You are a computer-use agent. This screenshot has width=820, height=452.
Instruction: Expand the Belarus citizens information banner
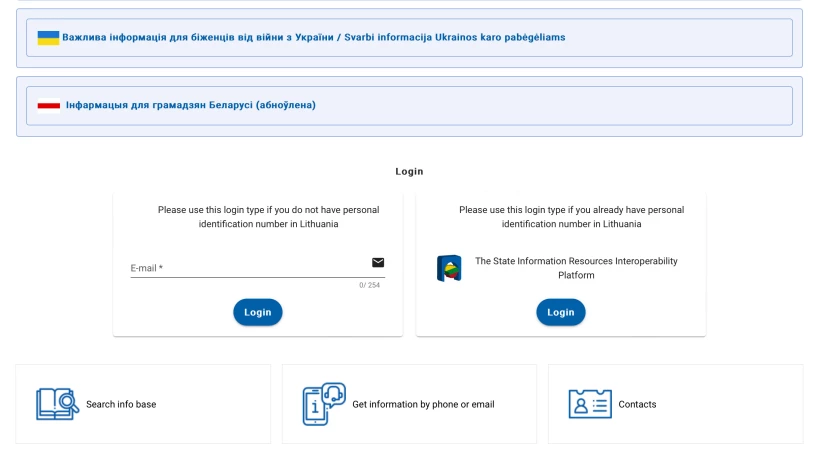[190, 105]
